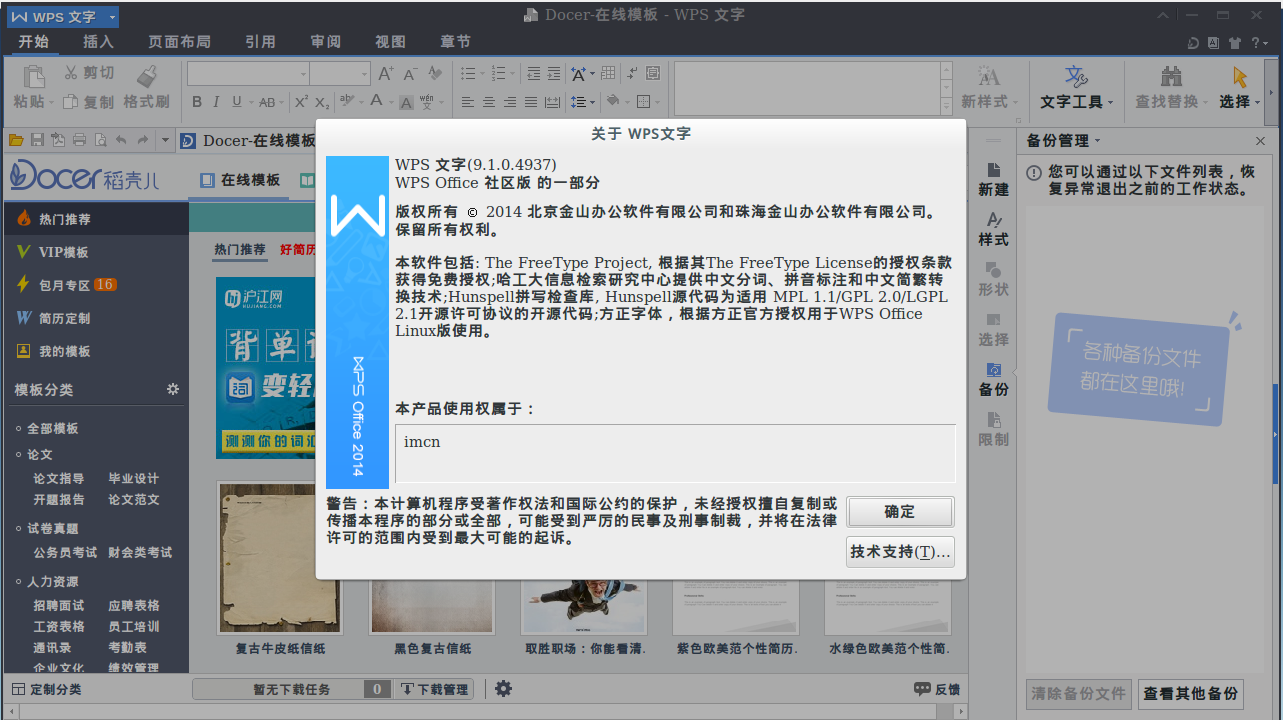This screenshot has height=720, width=1283.
Task: Open the 毕业设计 template category link
Action: pyautogui.click(x=134, y=478)
